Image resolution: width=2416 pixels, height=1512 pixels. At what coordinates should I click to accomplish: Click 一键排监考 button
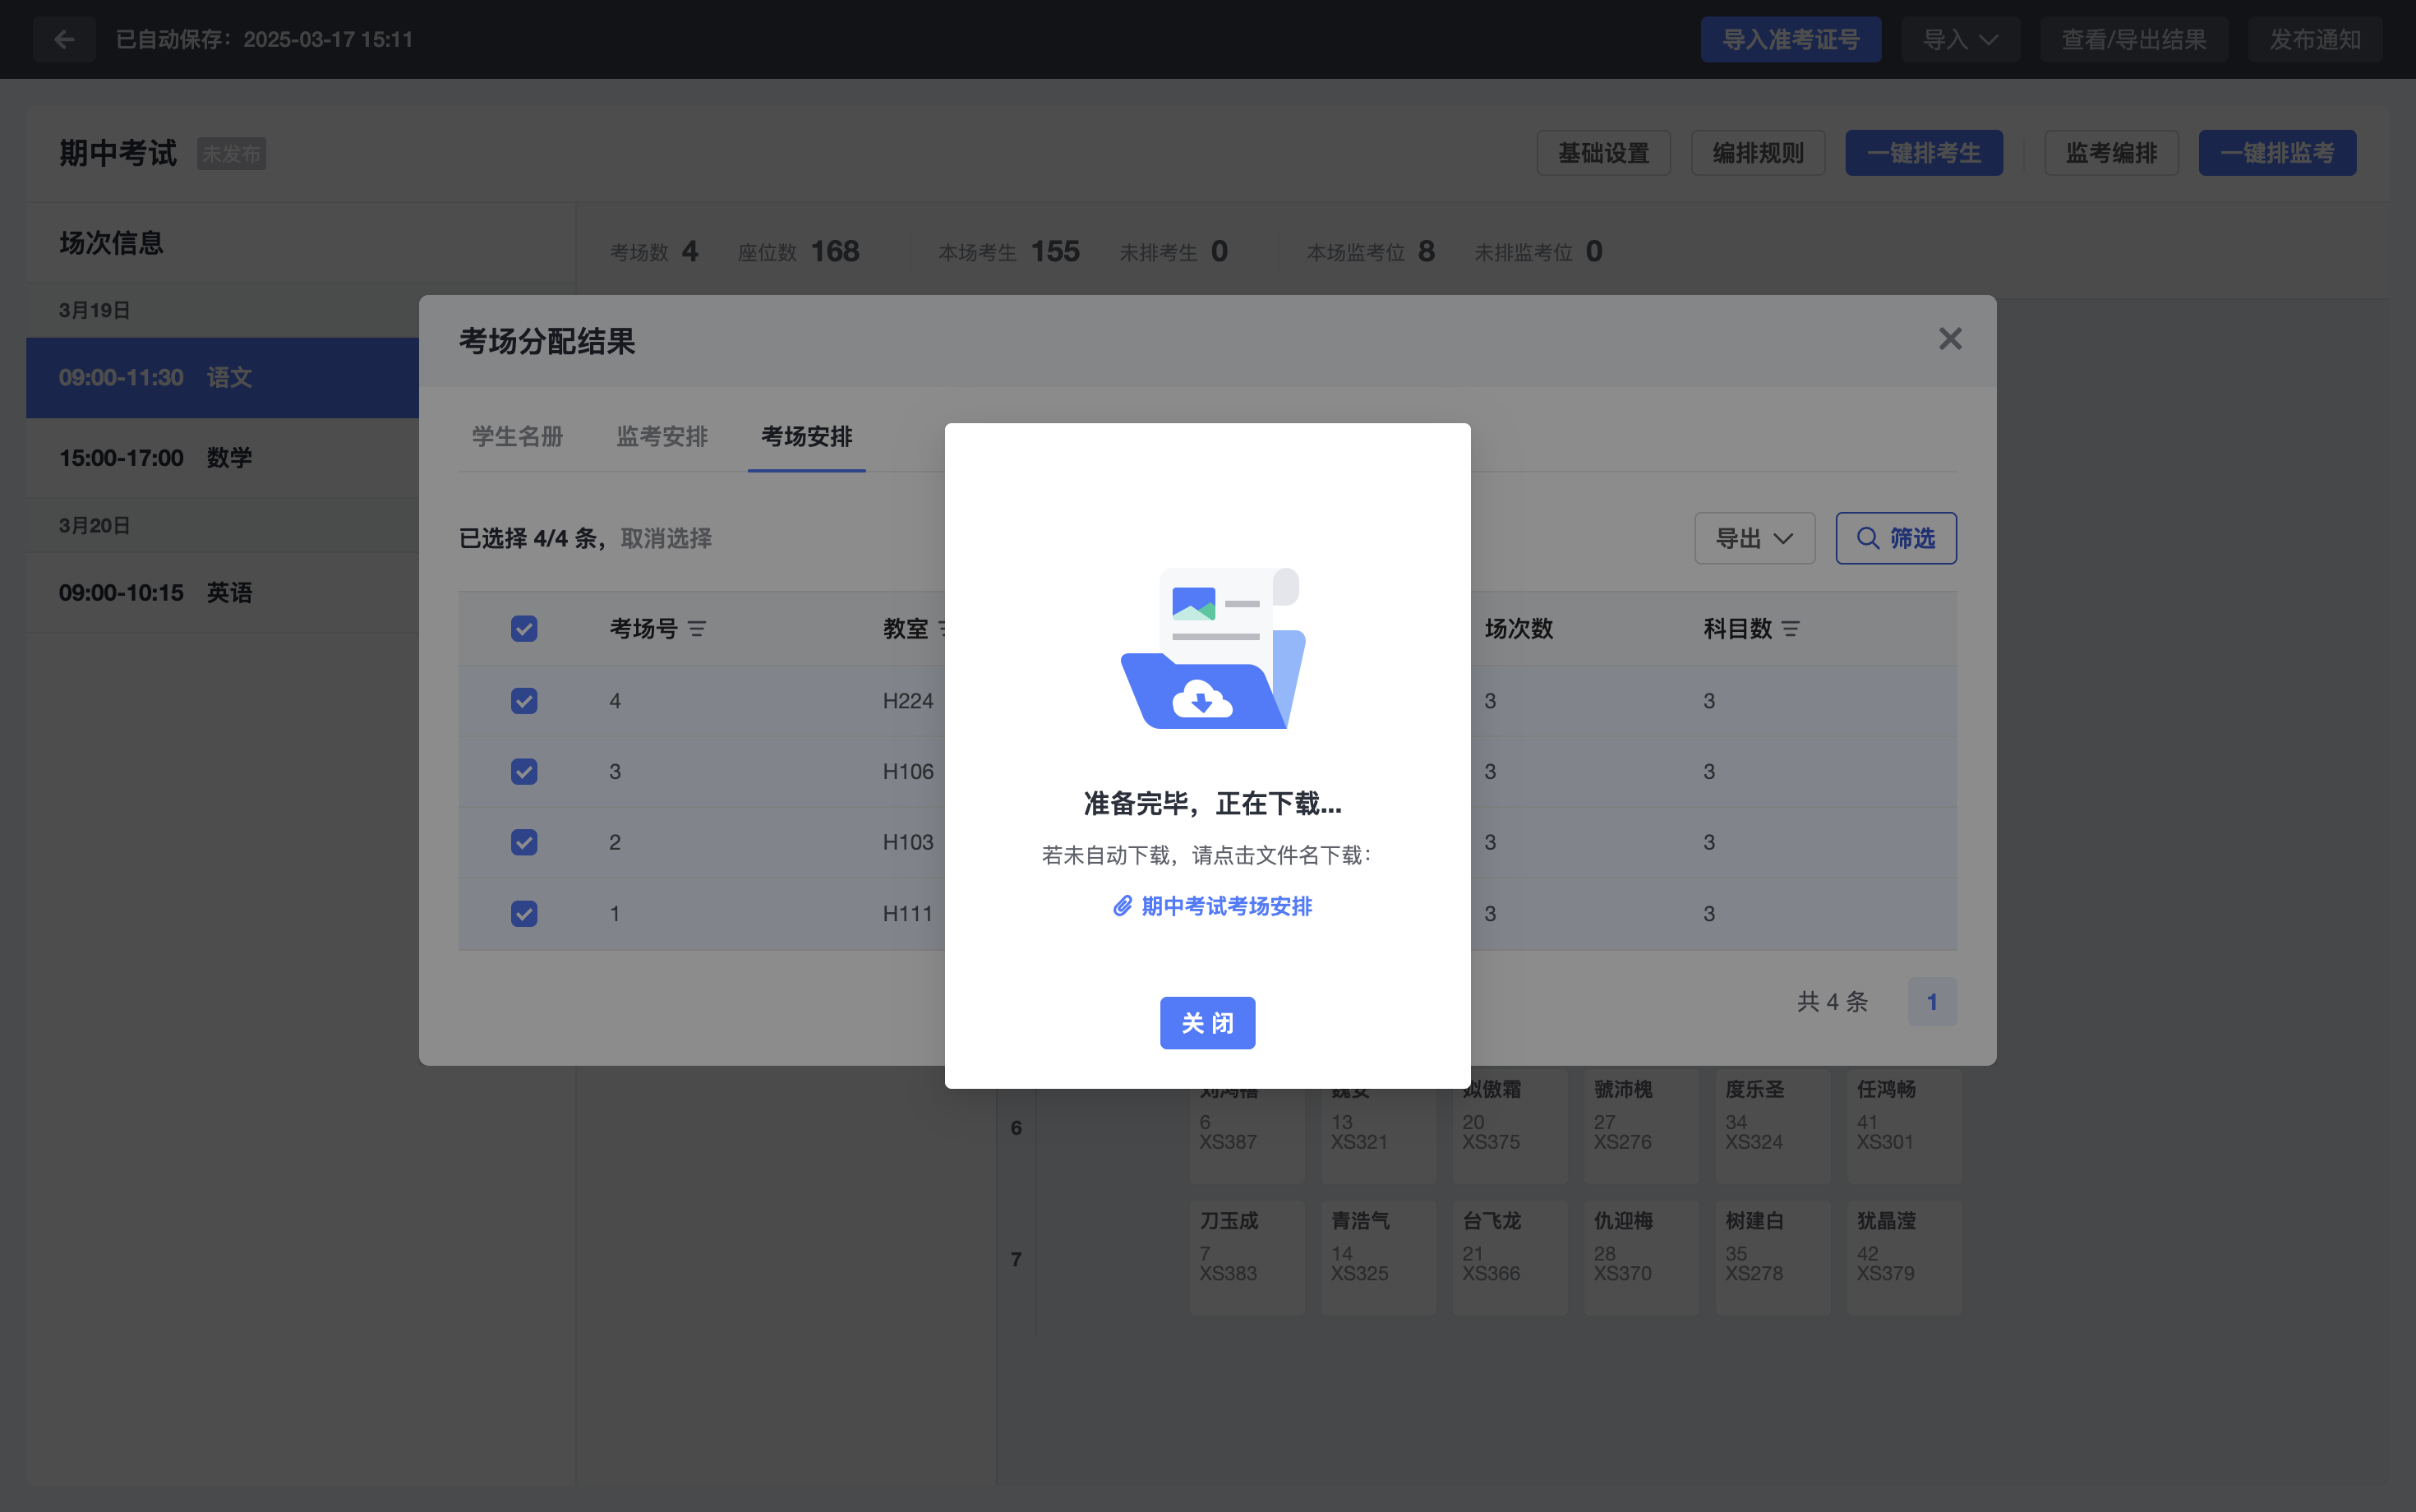click(x=2277, y=153)
